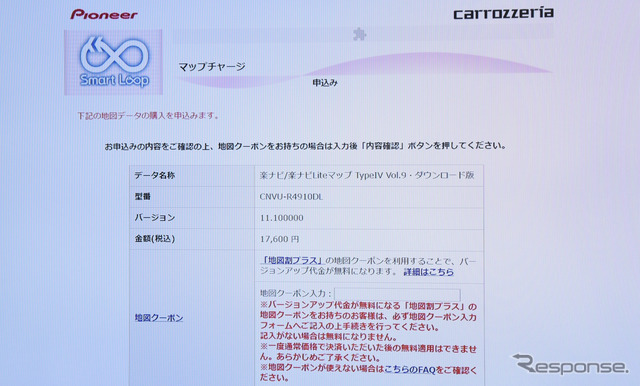The height and width of the screenshot is (386, 640).
Task: Click the Pioneer logo
Action: point(104,15)
